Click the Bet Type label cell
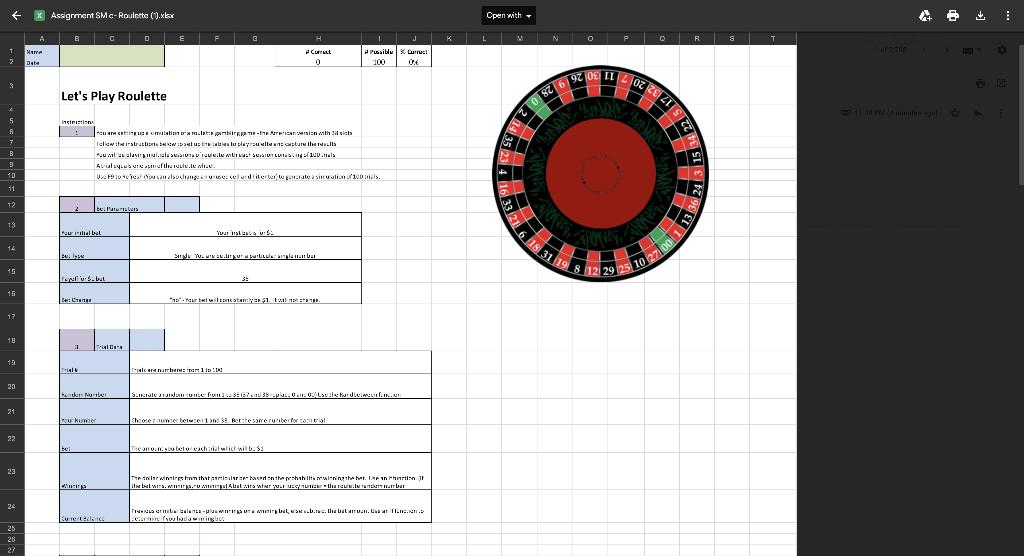Image resolution: width=1024 pixels, height=556 pixels. pyautogui.click(x=94, y=248)
